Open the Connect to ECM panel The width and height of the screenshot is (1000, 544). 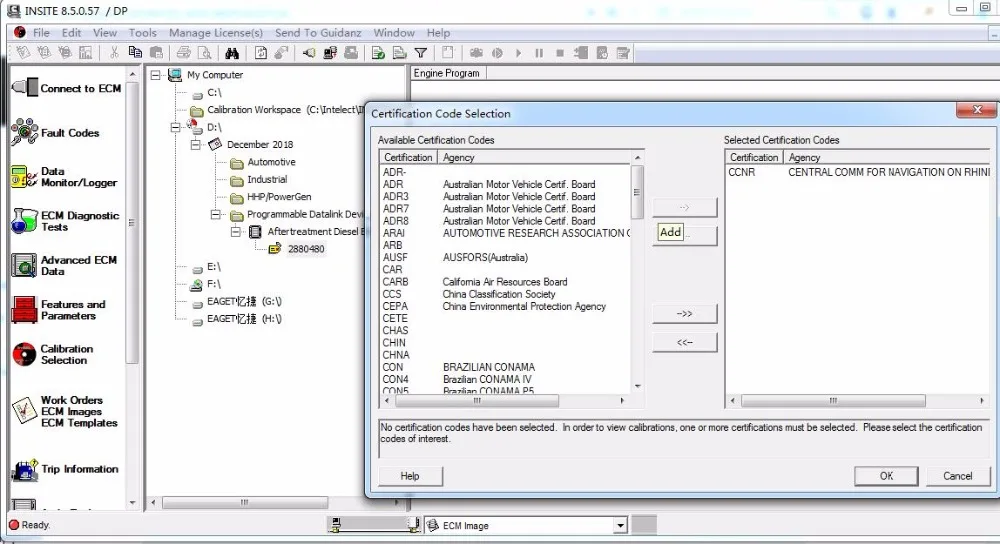point(66,88)
